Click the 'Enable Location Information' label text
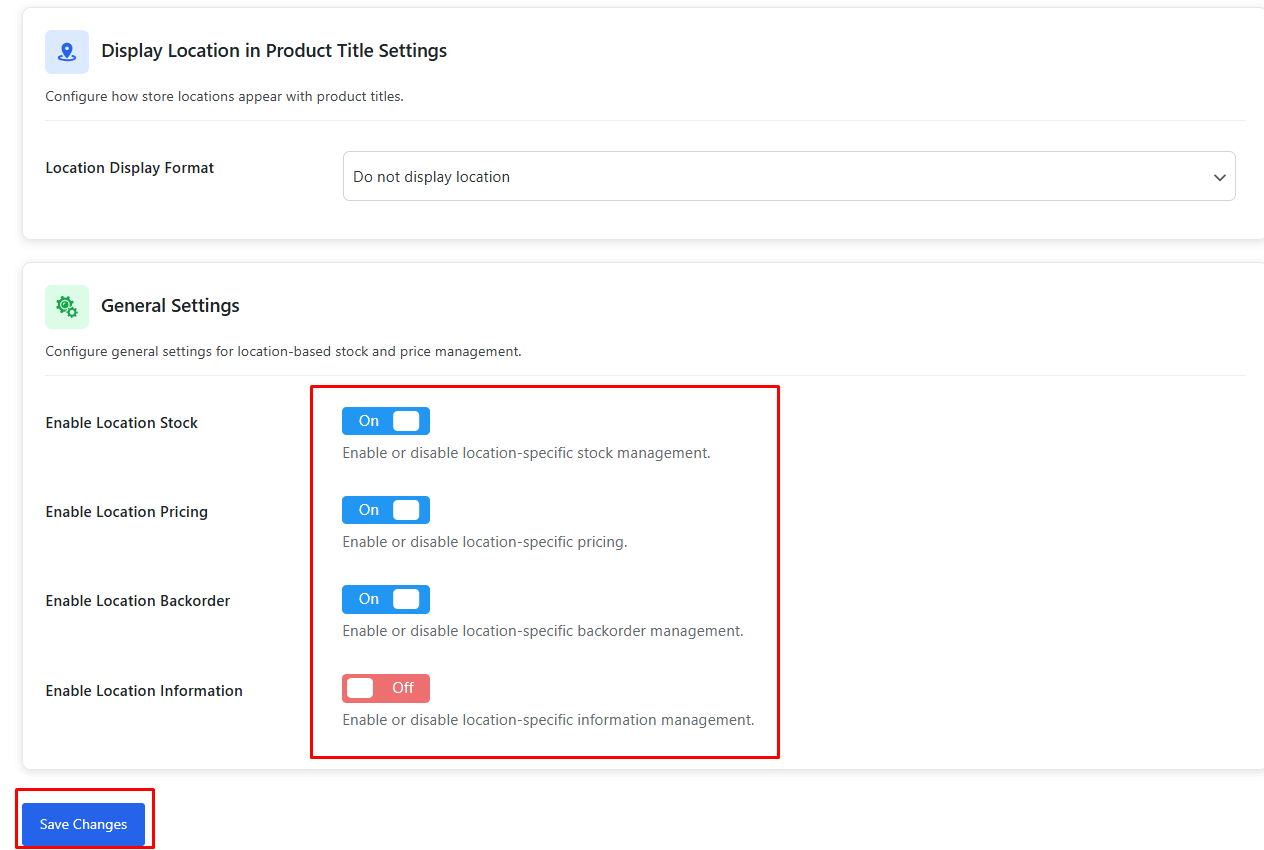Screen dimensions: 1264x850 click(143, 690)
